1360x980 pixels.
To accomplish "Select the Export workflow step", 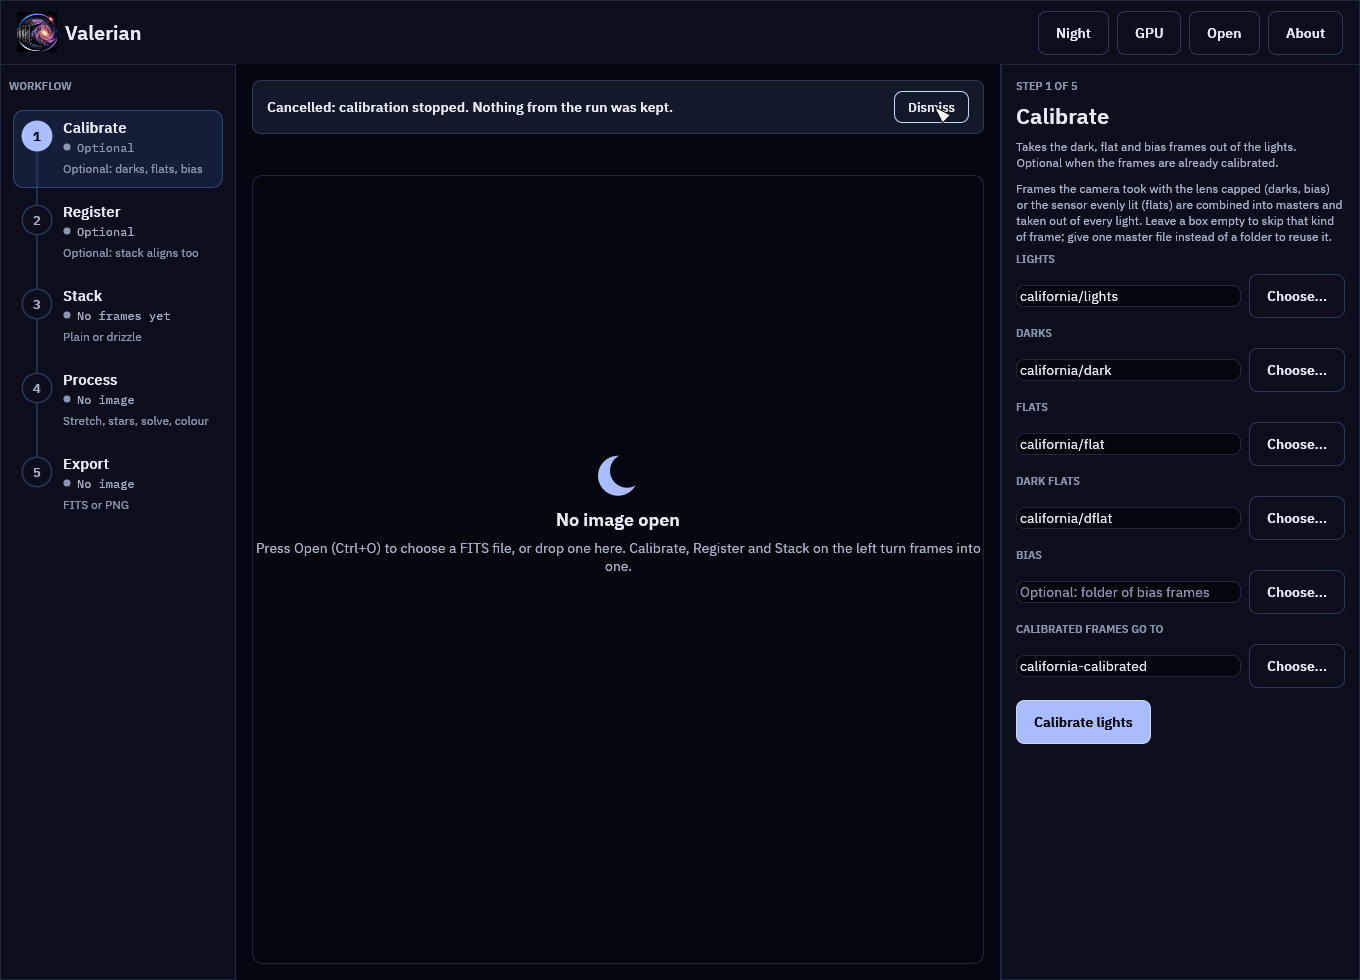I will [118, 485].
